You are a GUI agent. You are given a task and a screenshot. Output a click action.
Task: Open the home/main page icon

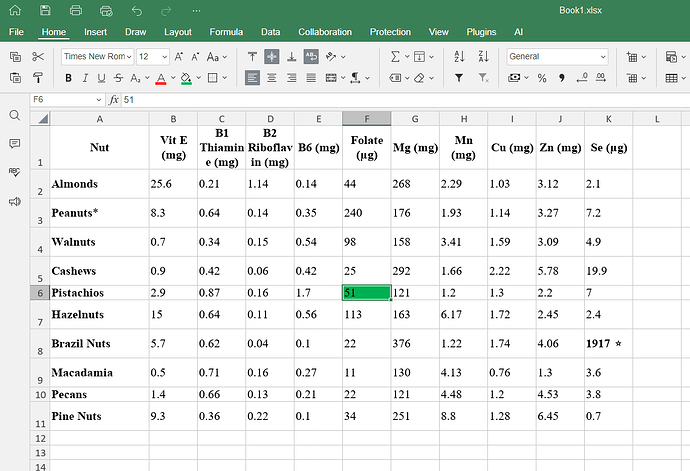pyautogui.click(x=15, y=11)
